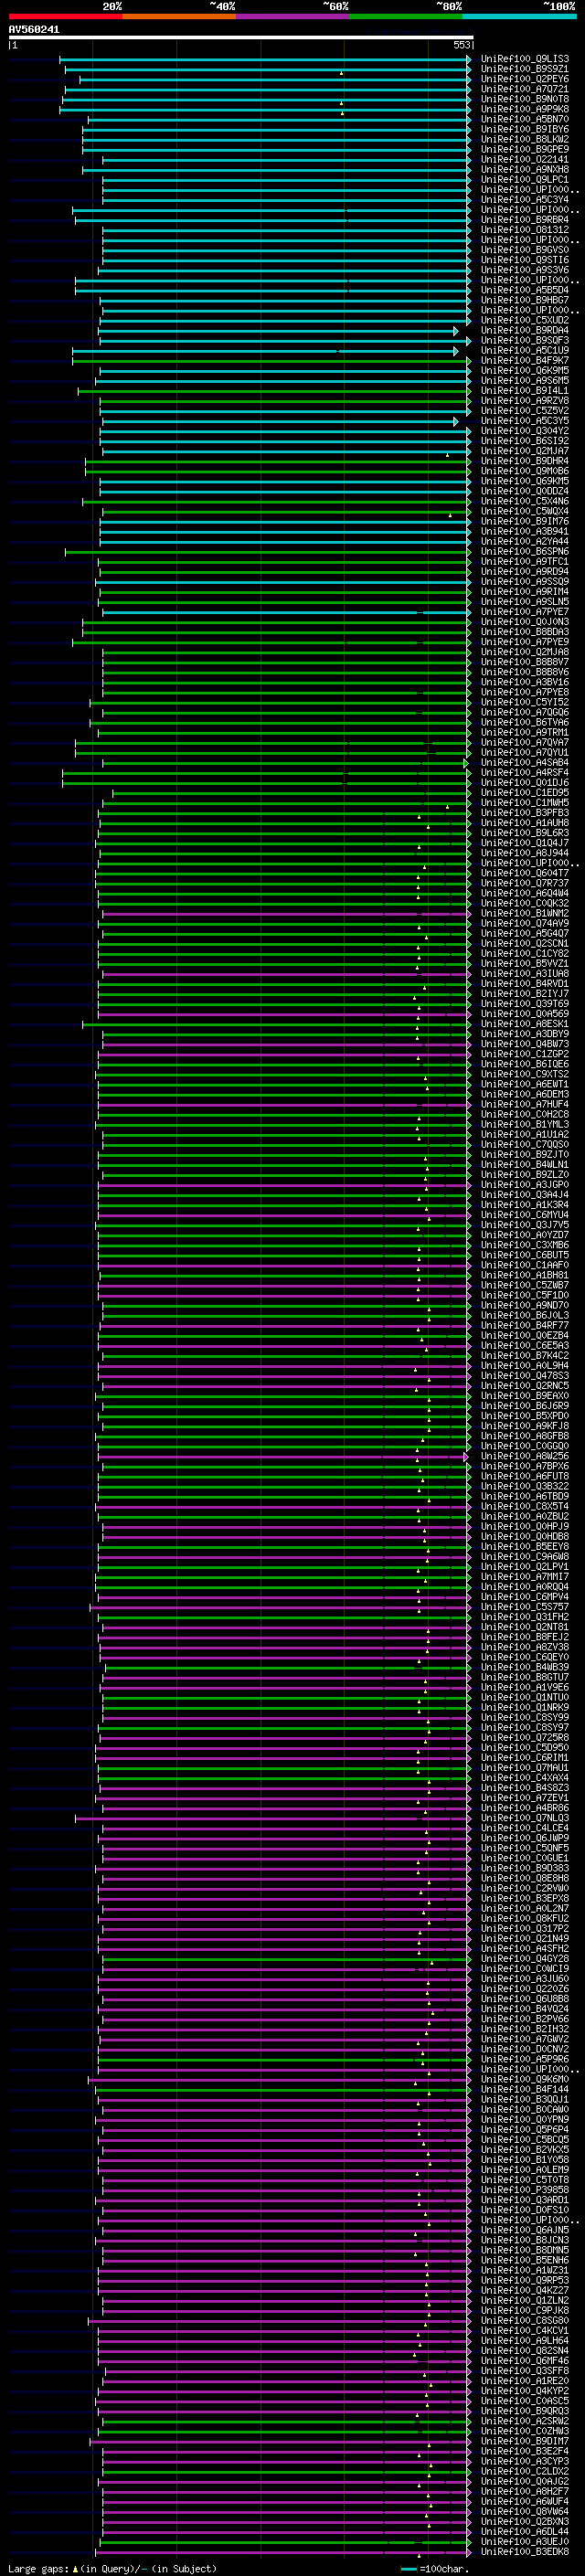This screenshot has height=2576, width=585.
Task: Click the UniRef100_C5WQX4 label
Action: [x=525, y=511]
